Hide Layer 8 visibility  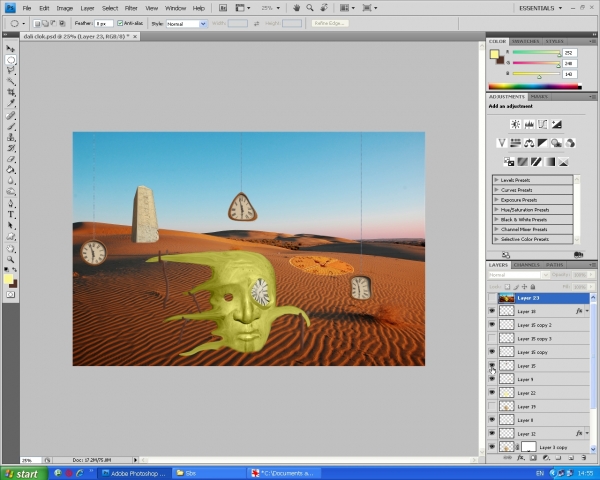[x=492, y=420]
